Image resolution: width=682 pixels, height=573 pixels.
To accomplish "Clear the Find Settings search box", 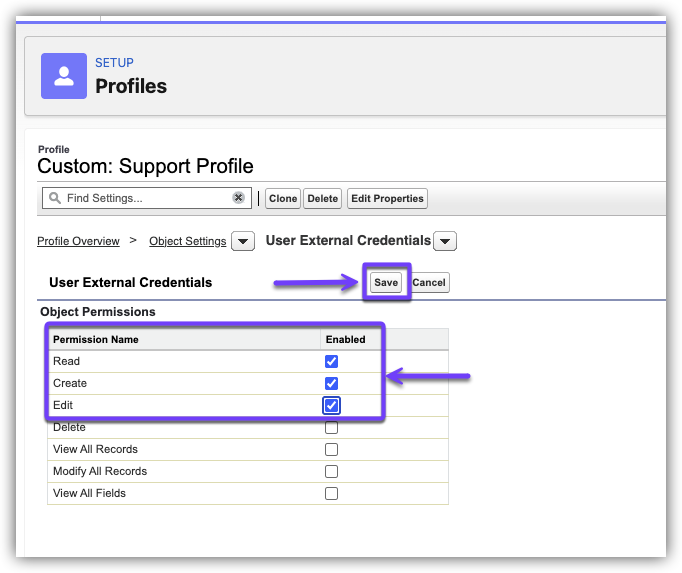I will click(x=238, y=198).
